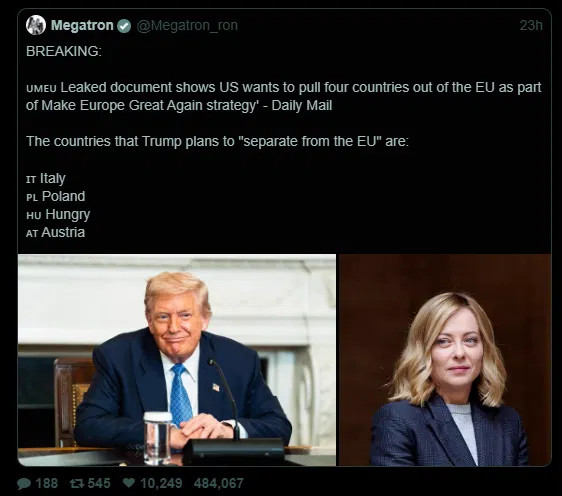
Task: Click the UMEU flag code before Leaked
Action: (41, 89)
